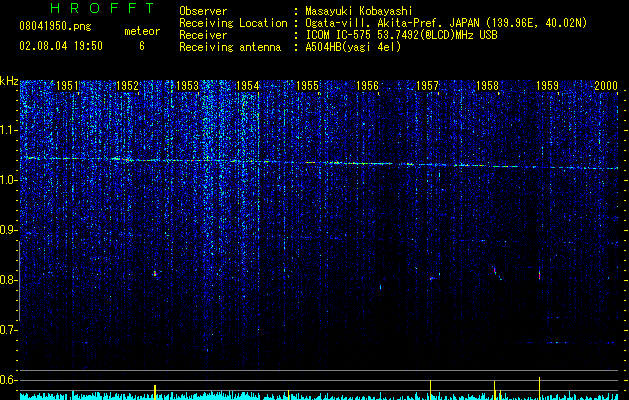Click the faint echo after 1956
The height and width of the screenshot is (400, 629).
[x=380, y=287]
